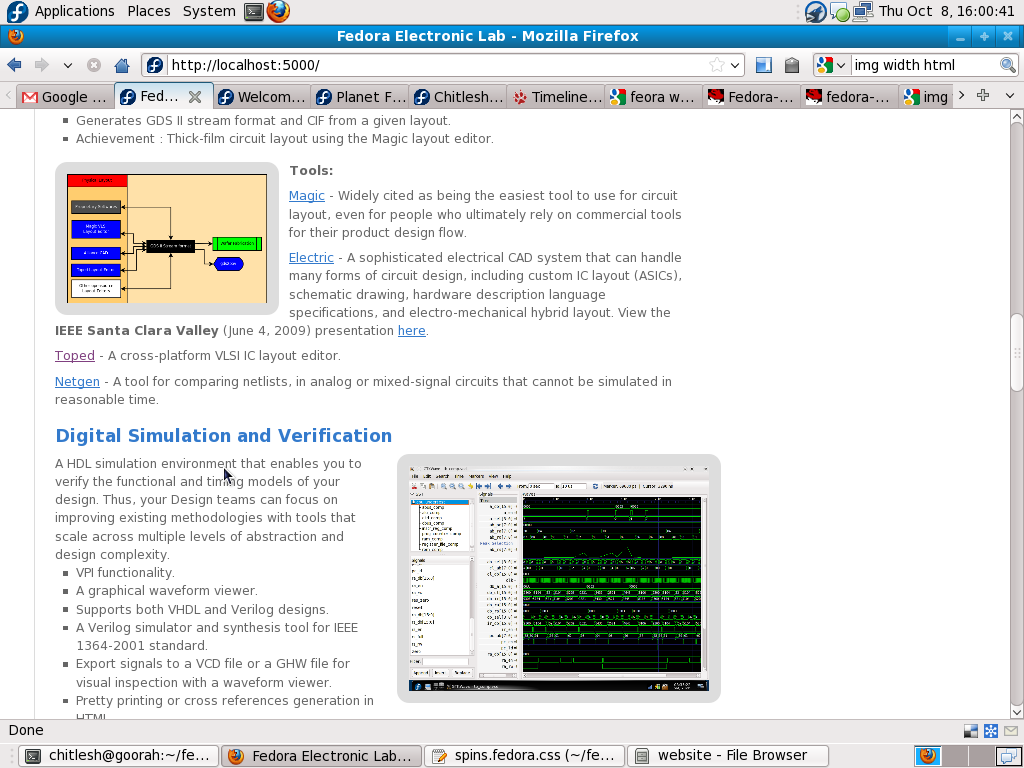Select Fedora Electronic Lab taskbar button
Screen dimensions: 1024x768
[321, 756]
